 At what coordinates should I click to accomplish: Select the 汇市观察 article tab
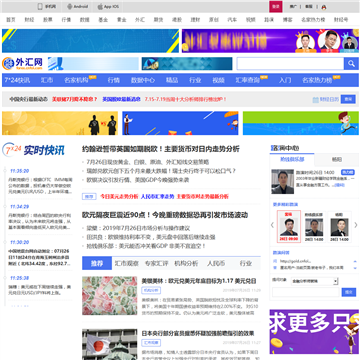click(x=127, y=263)
